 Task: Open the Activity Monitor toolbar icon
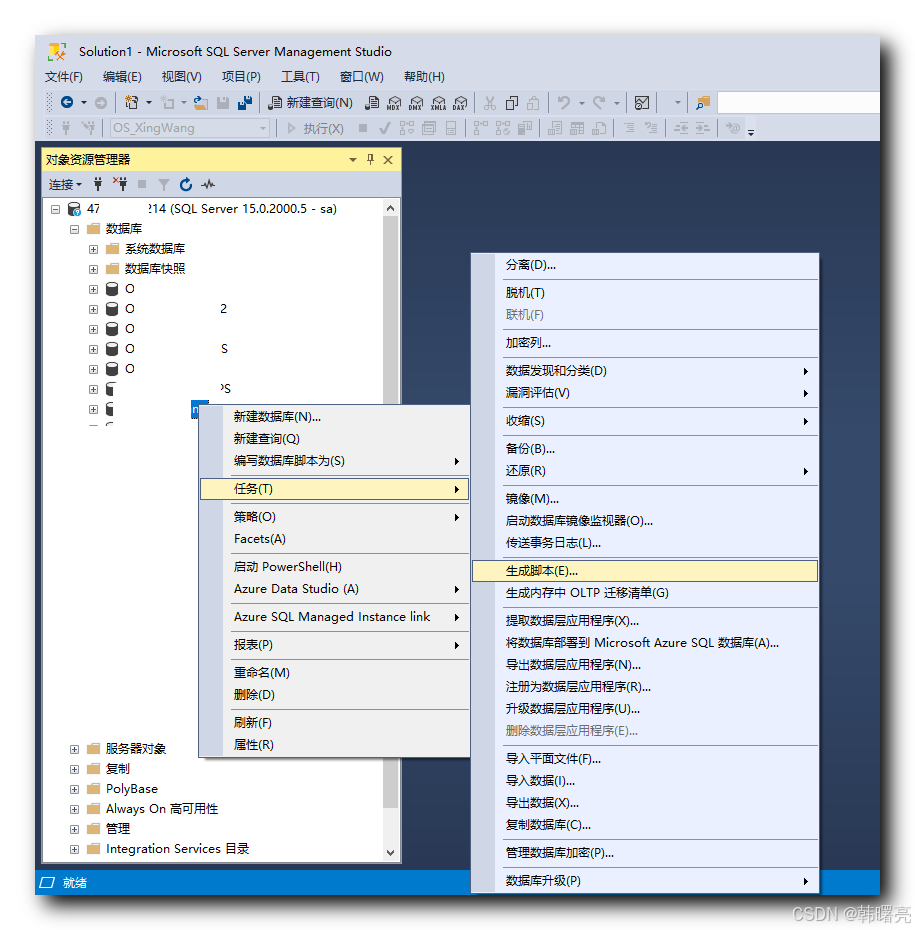click(x=642, y=103)
